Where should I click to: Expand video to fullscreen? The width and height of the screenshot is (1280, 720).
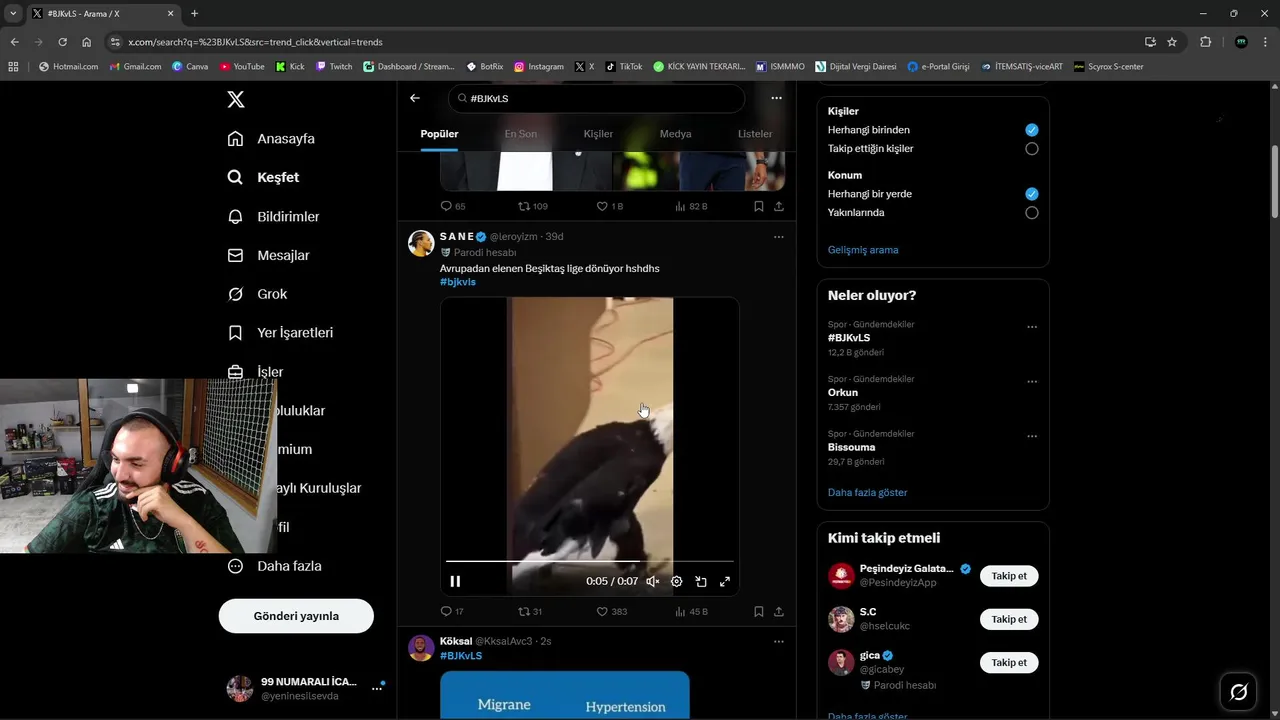(725, 581)
